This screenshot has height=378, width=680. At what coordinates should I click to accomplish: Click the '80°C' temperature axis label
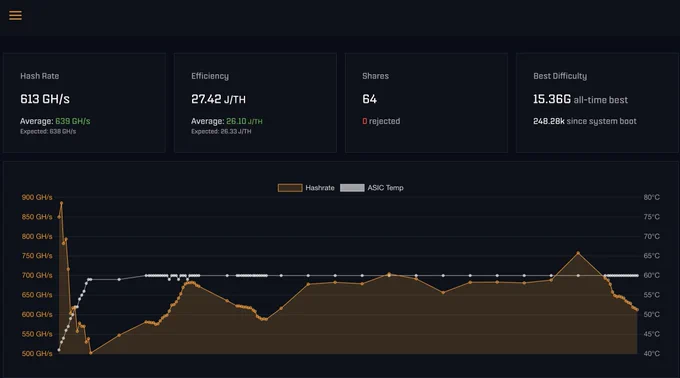651,197
